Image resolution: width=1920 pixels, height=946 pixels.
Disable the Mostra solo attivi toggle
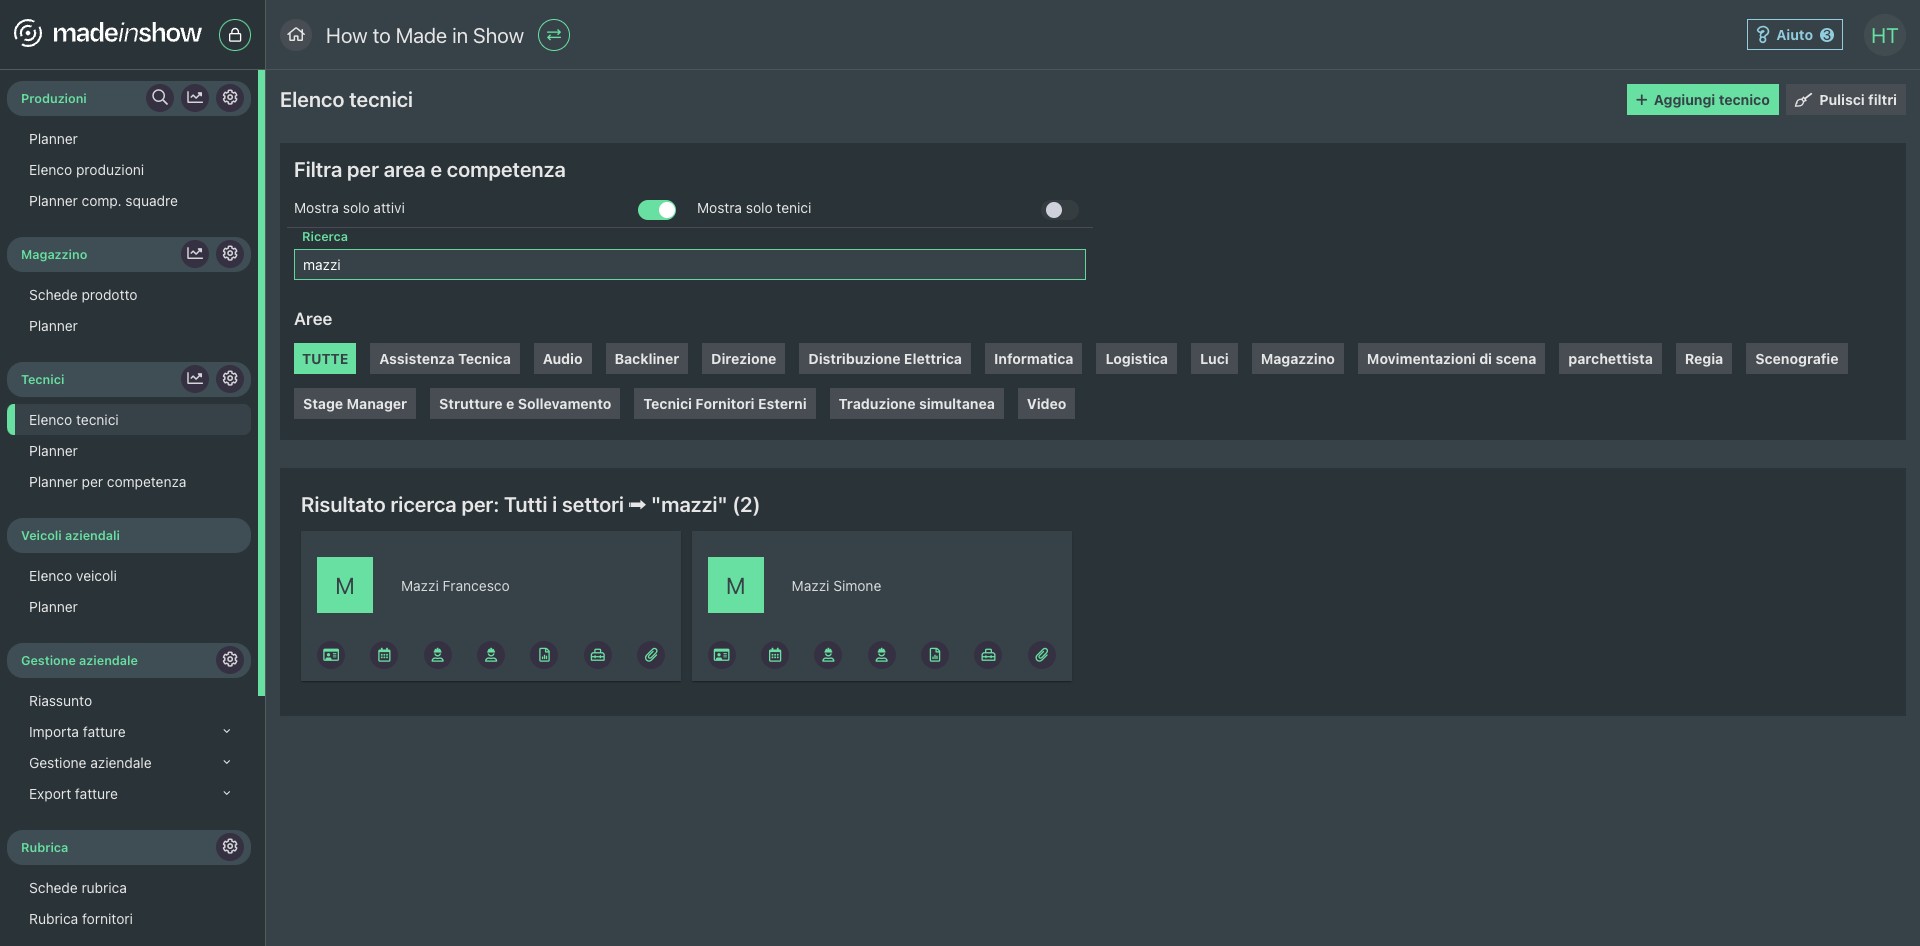coord(657,210)
